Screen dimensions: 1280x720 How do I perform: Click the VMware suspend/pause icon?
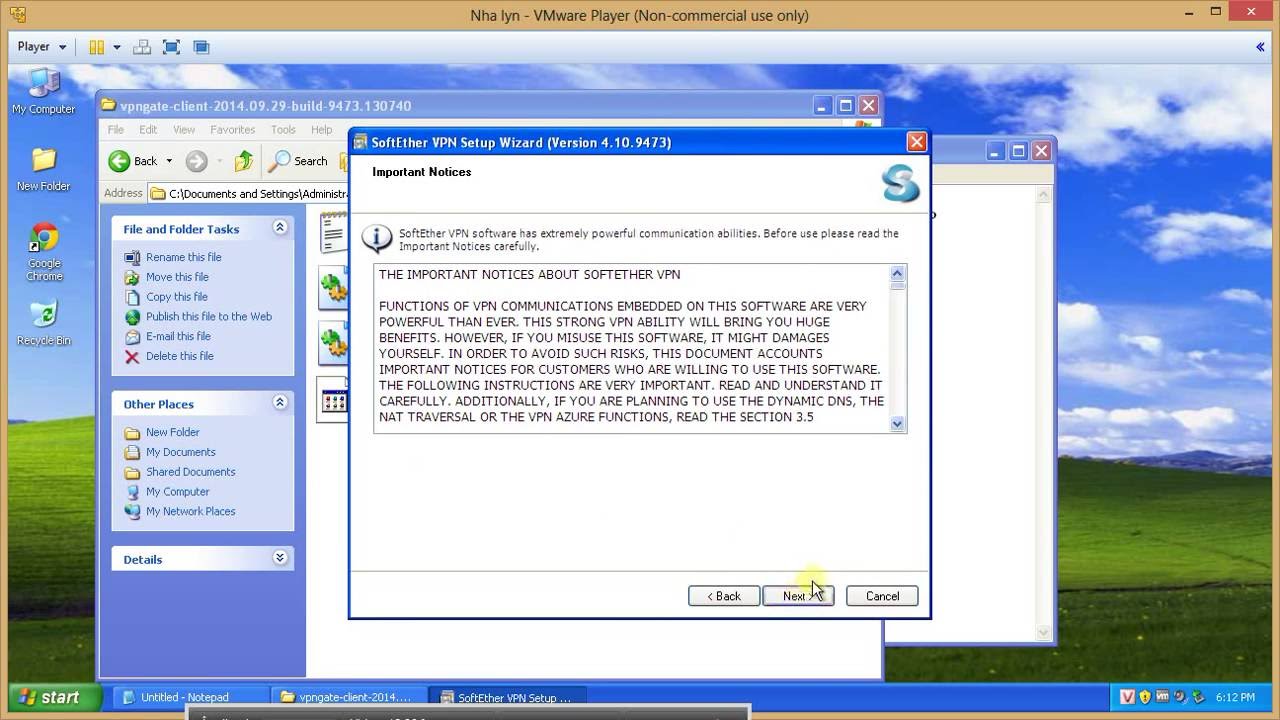[x=97, y=47]
